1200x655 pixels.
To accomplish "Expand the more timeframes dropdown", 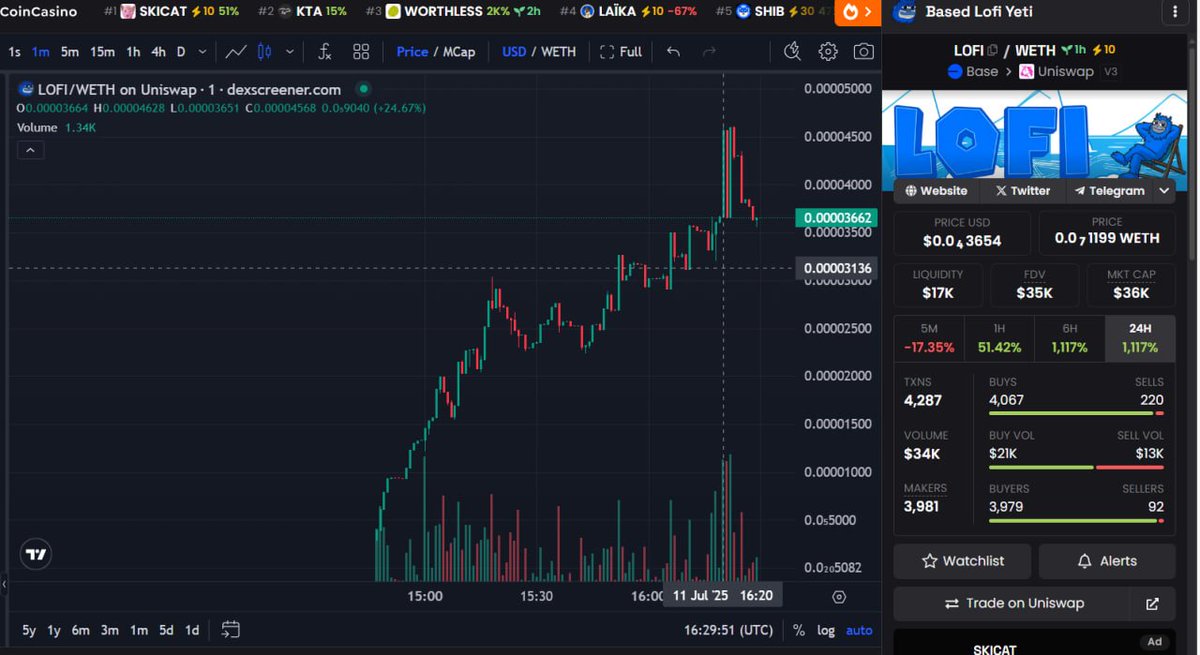I will [x=203, y=52].
